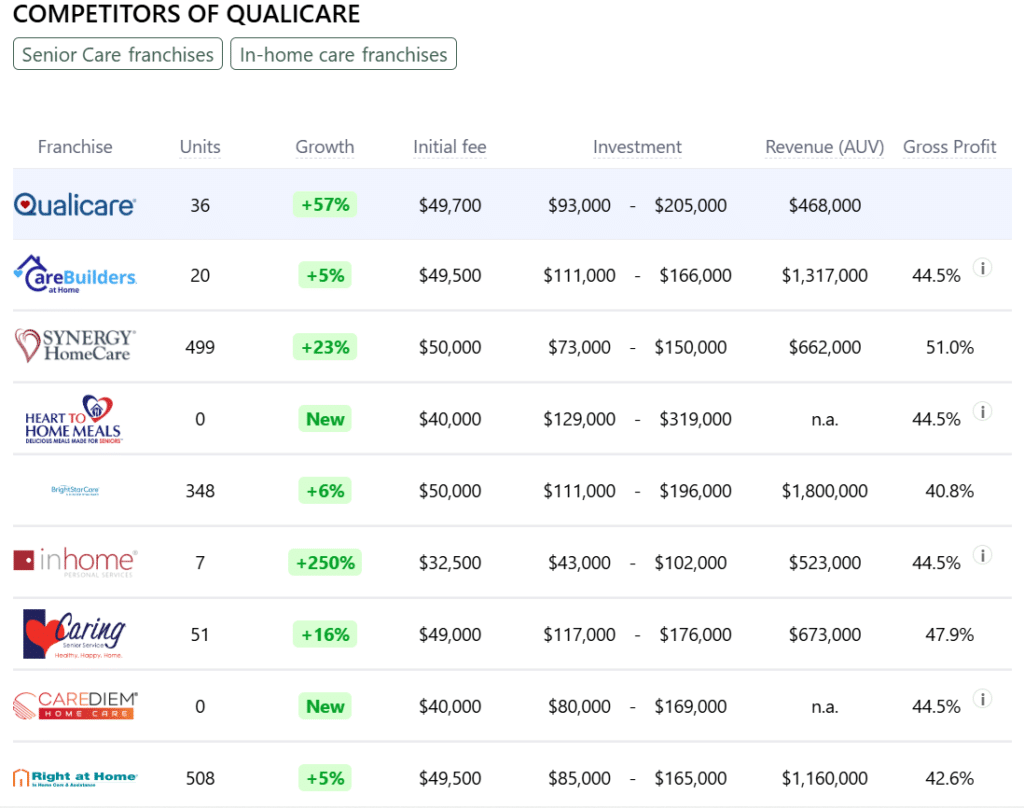1024x808 pixels.
Task: Click the +16% growth badge for Caring
Action: [x=325, y=634]
